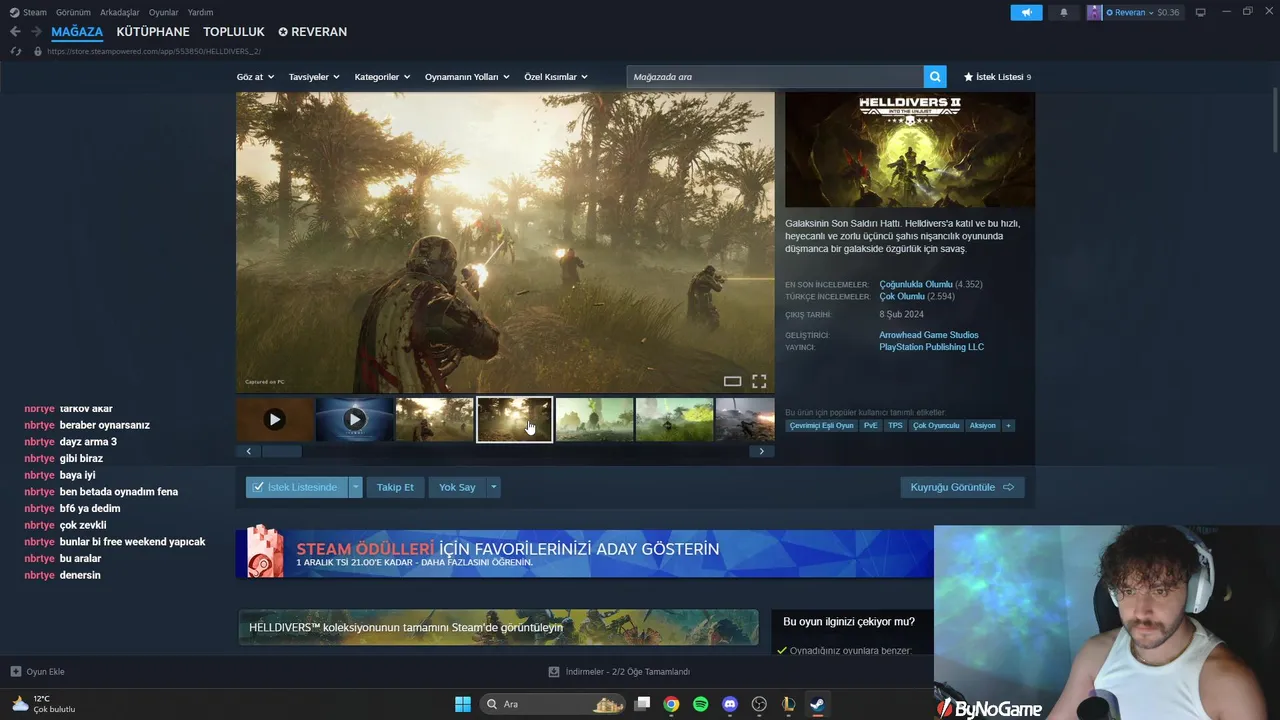1280x720 pixels.
Task: Open the Yardım menu
Action: (200, 12)
